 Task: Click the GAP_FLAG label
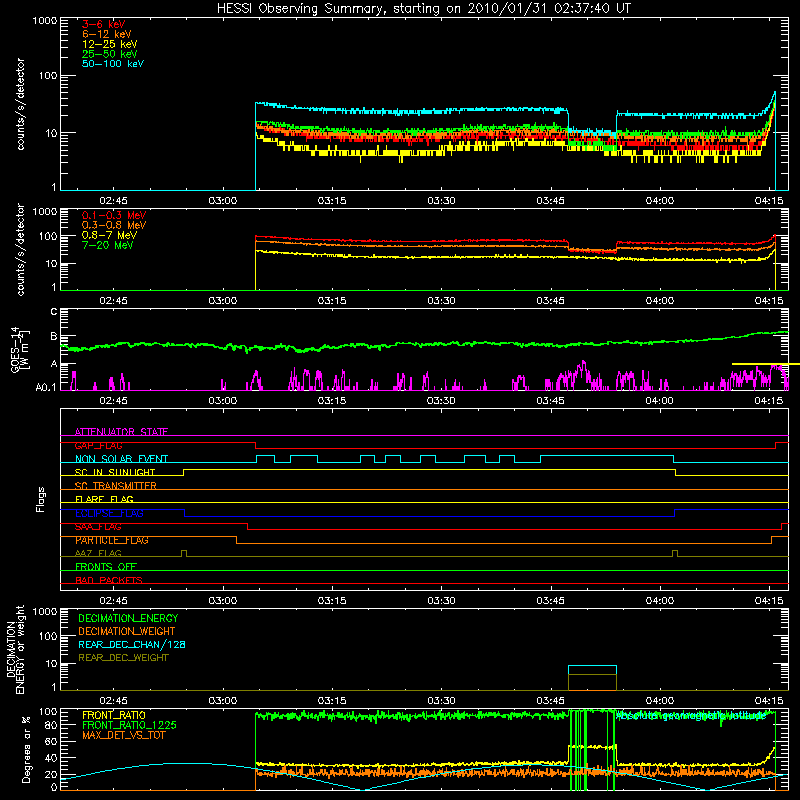coord(98,445)
